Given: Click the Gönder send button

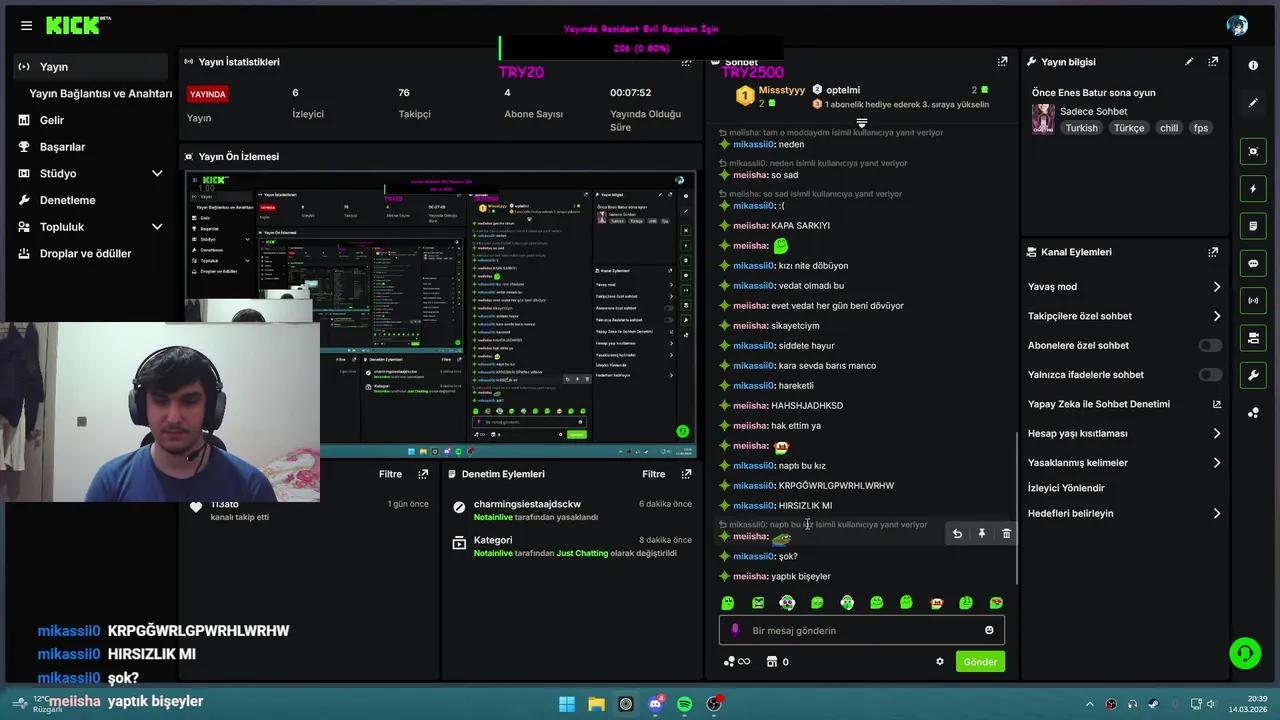Looking at the screenshot, I should click(980, 662).
